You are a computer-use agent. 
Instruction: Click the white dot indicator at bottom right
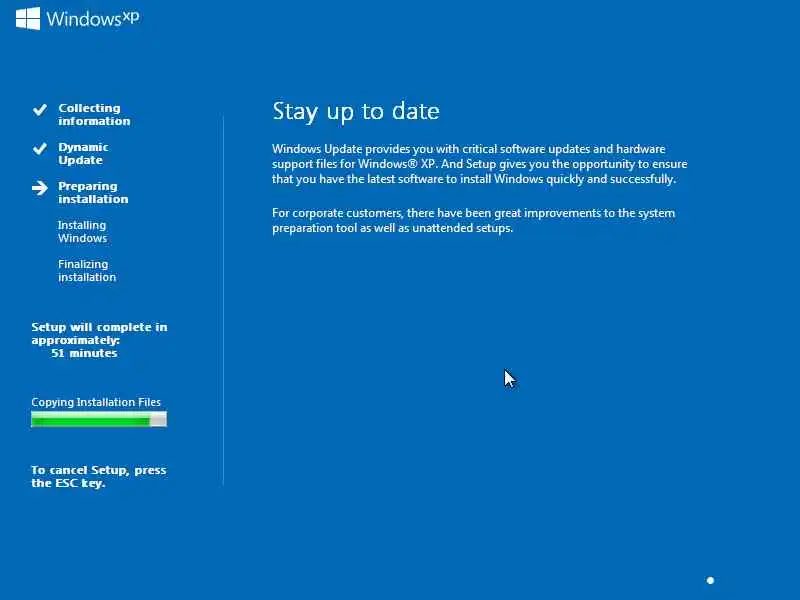[710, 580]
